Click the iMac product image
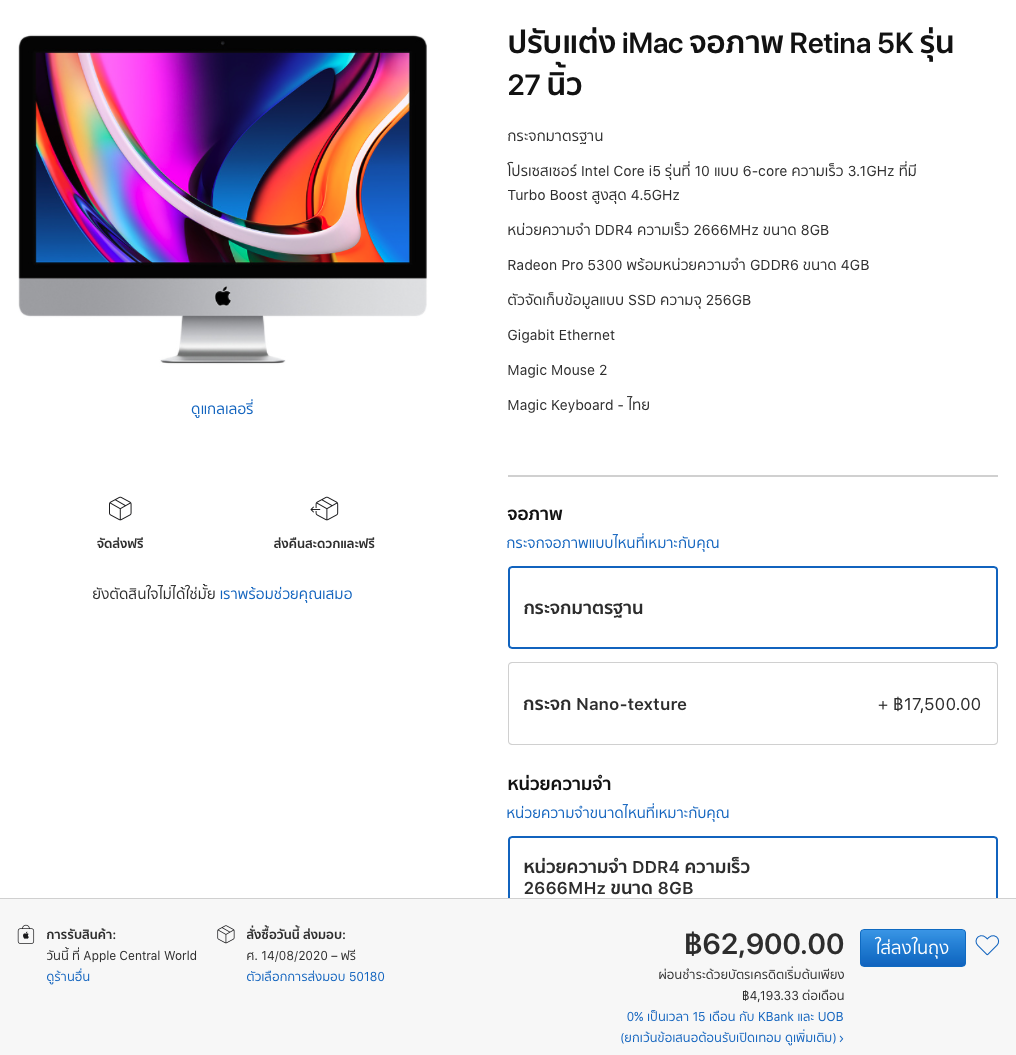1016x1055 pixels. pos(223,199)
